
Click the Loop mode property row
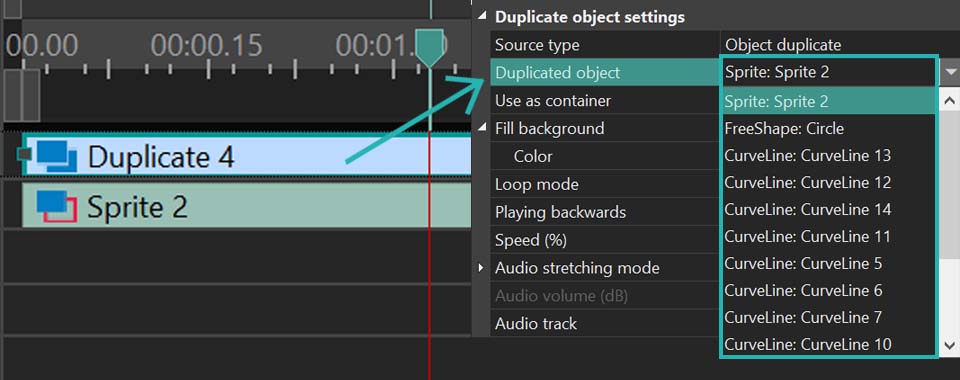(x=606, y=184)
